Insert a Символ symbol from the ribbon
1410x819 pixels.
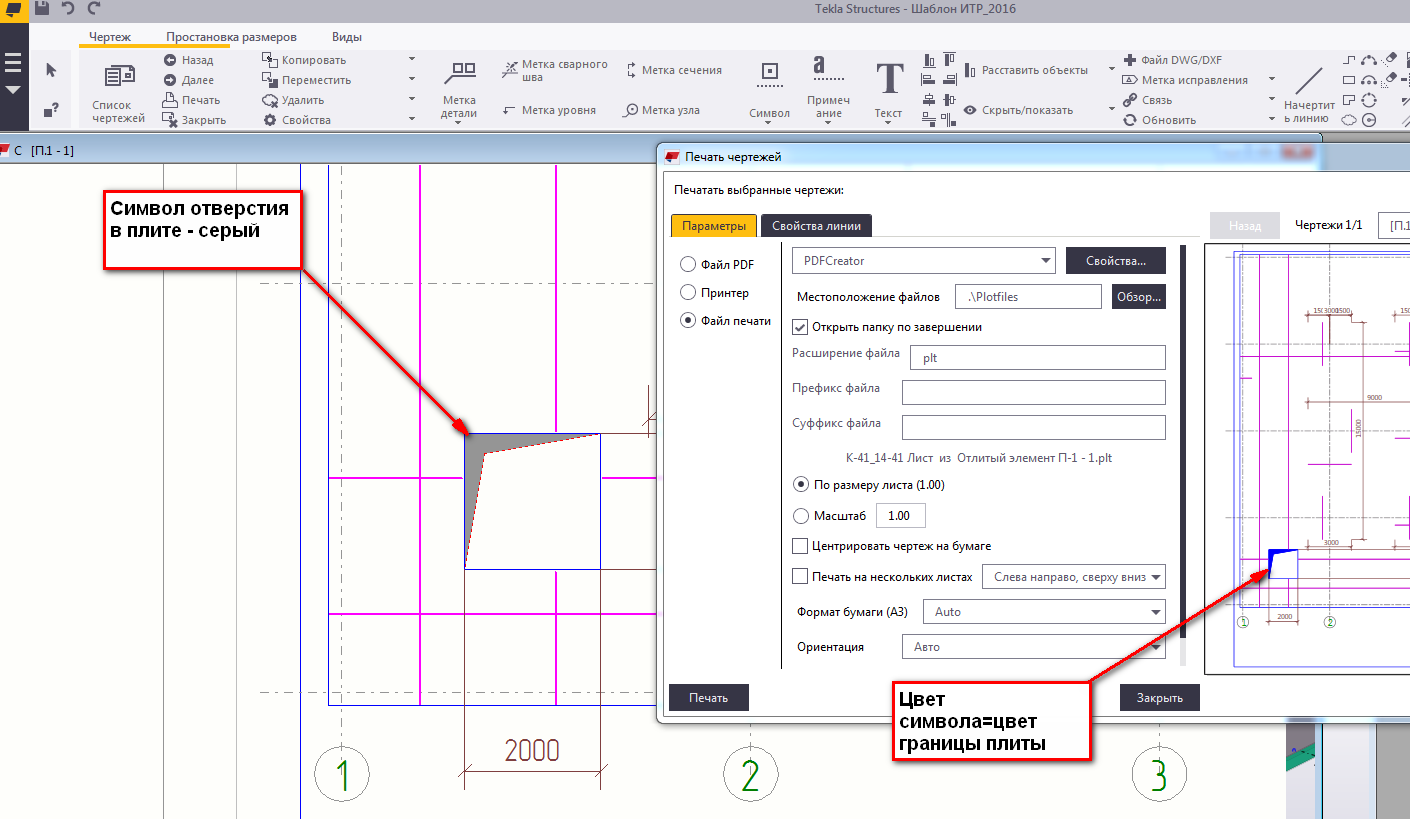coord(769,90)
